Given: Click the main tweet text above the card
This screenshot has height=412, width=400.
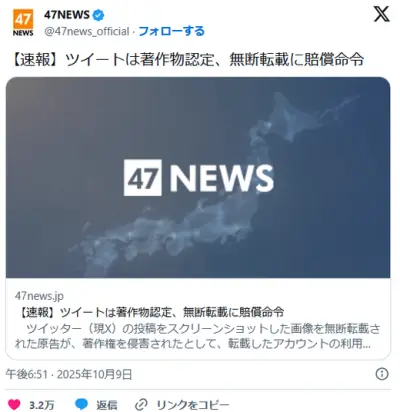Looking at the screenshot, I should (x=187, y=60).
